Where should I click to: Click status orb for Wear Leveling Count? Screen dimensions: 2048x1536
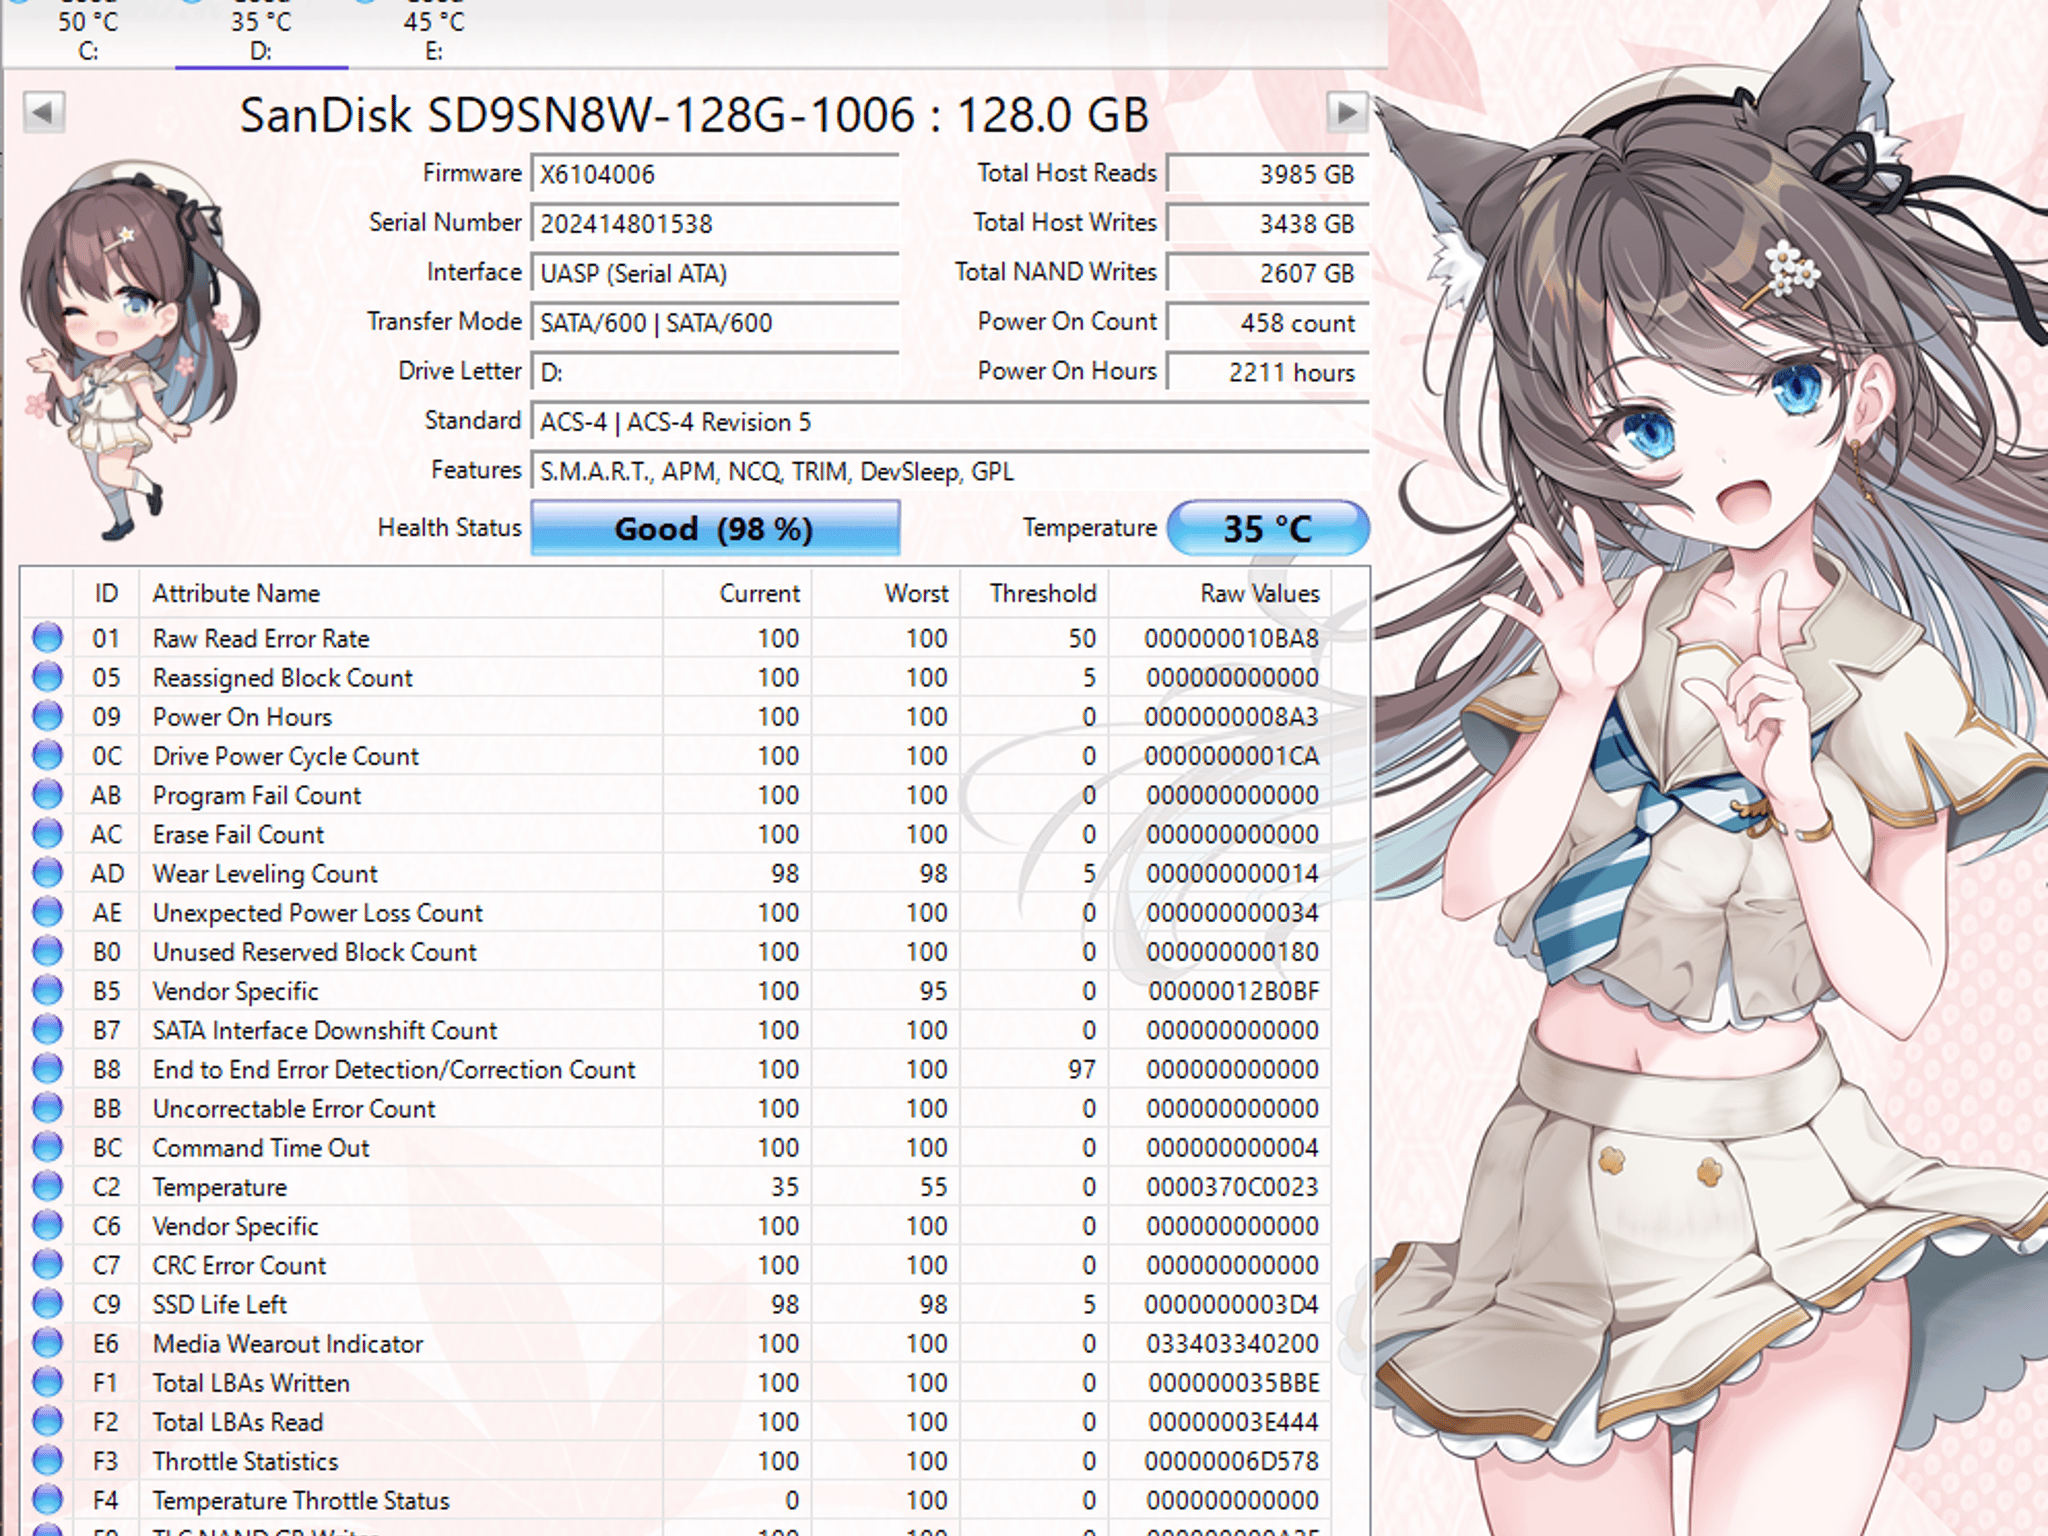click(47, 873)
